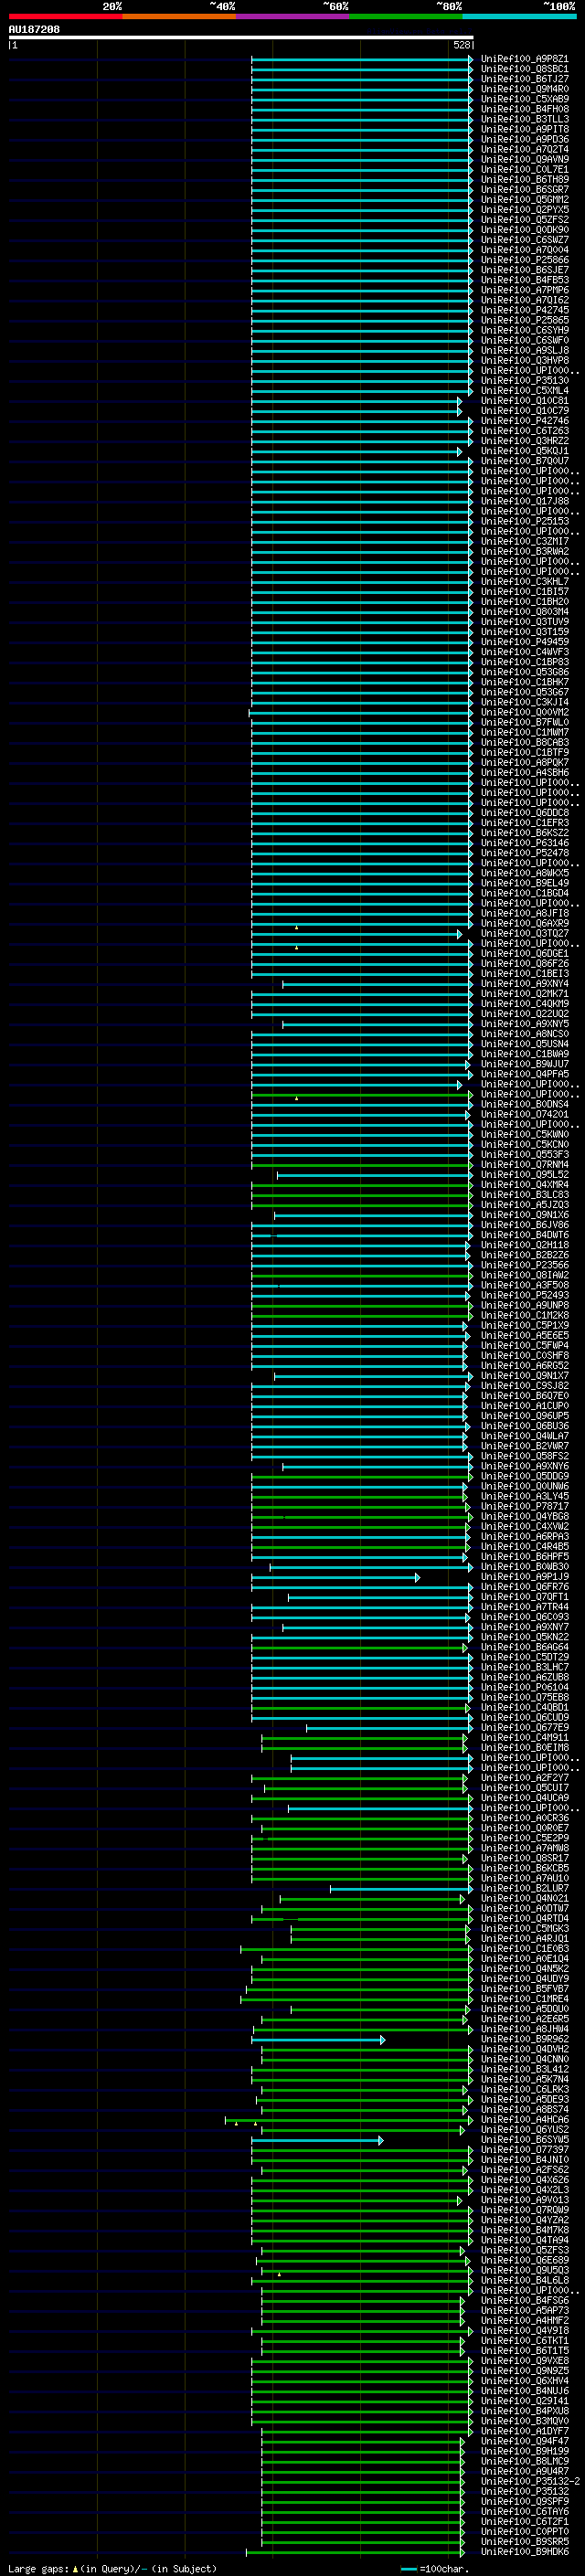This screenshot has height=2576, width=585.
Task: Select hit UniRef100_A7TR44
Action: 525,1607
